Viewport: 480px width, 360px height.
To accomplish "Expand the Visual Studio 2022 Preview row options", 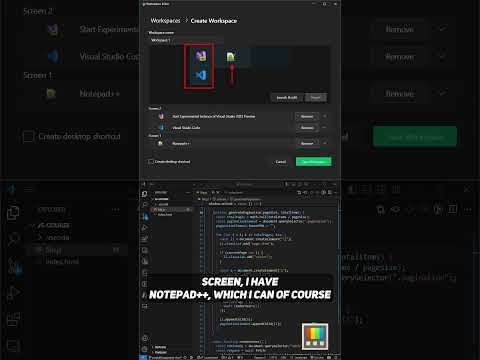I will [325, 116].
